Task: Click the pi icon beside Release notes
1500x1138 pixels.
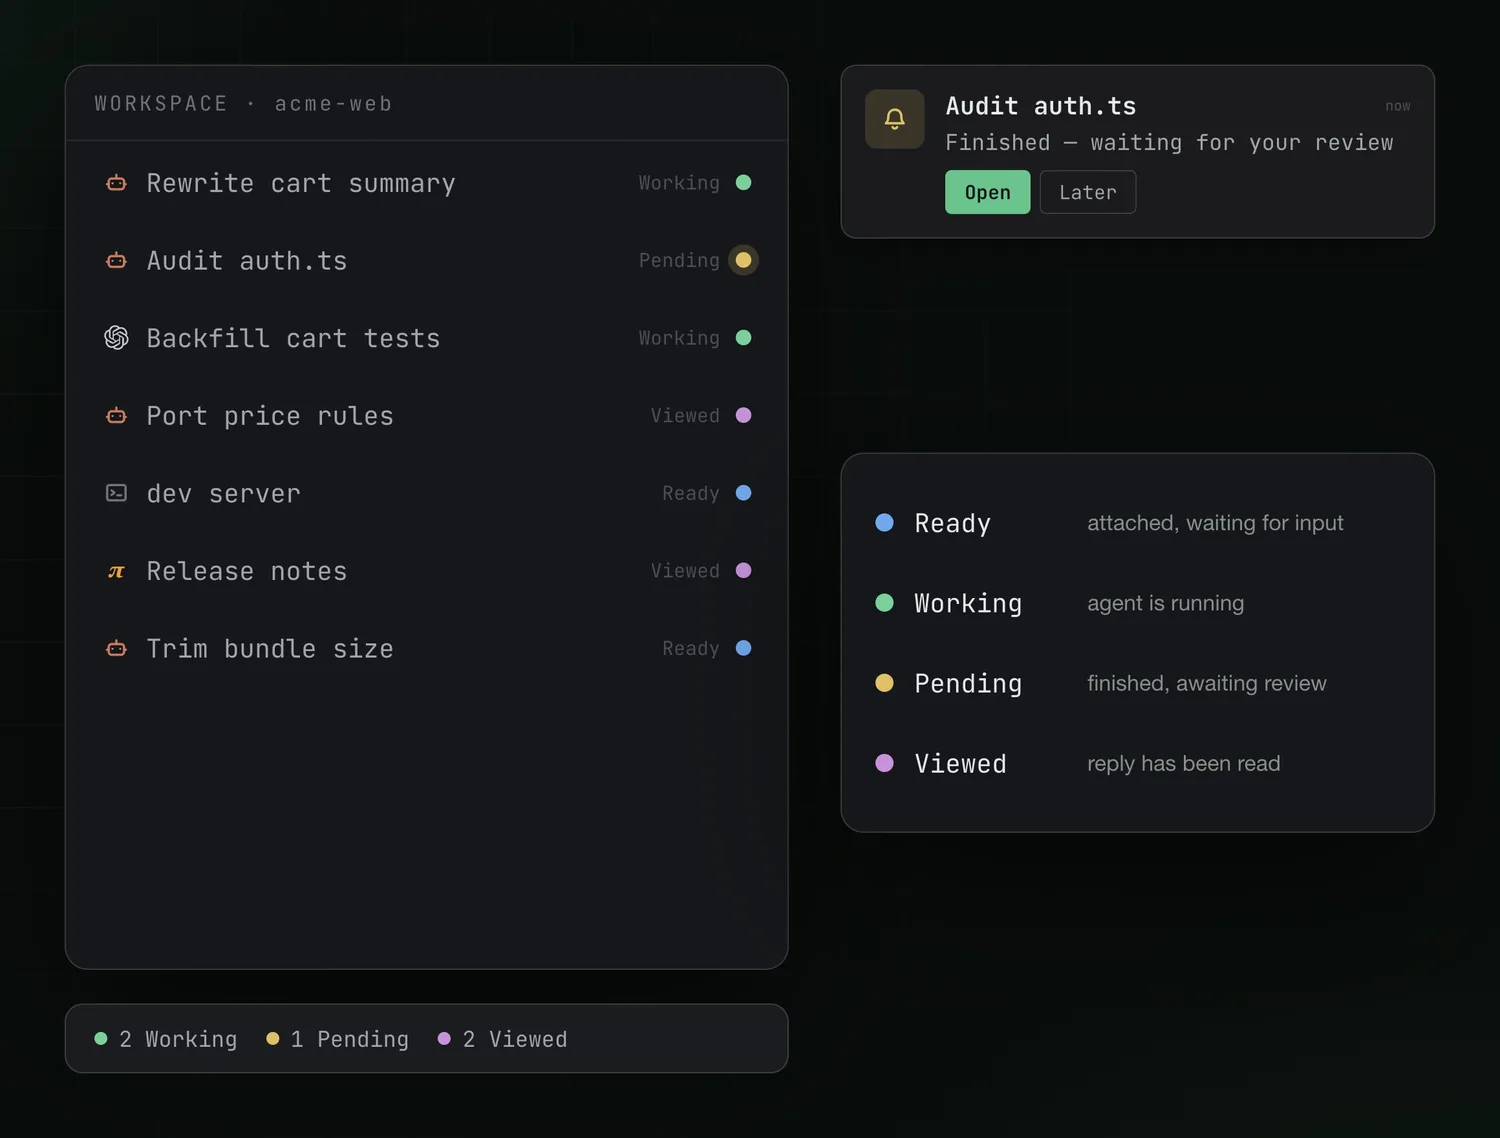Action: coord(116,571)
